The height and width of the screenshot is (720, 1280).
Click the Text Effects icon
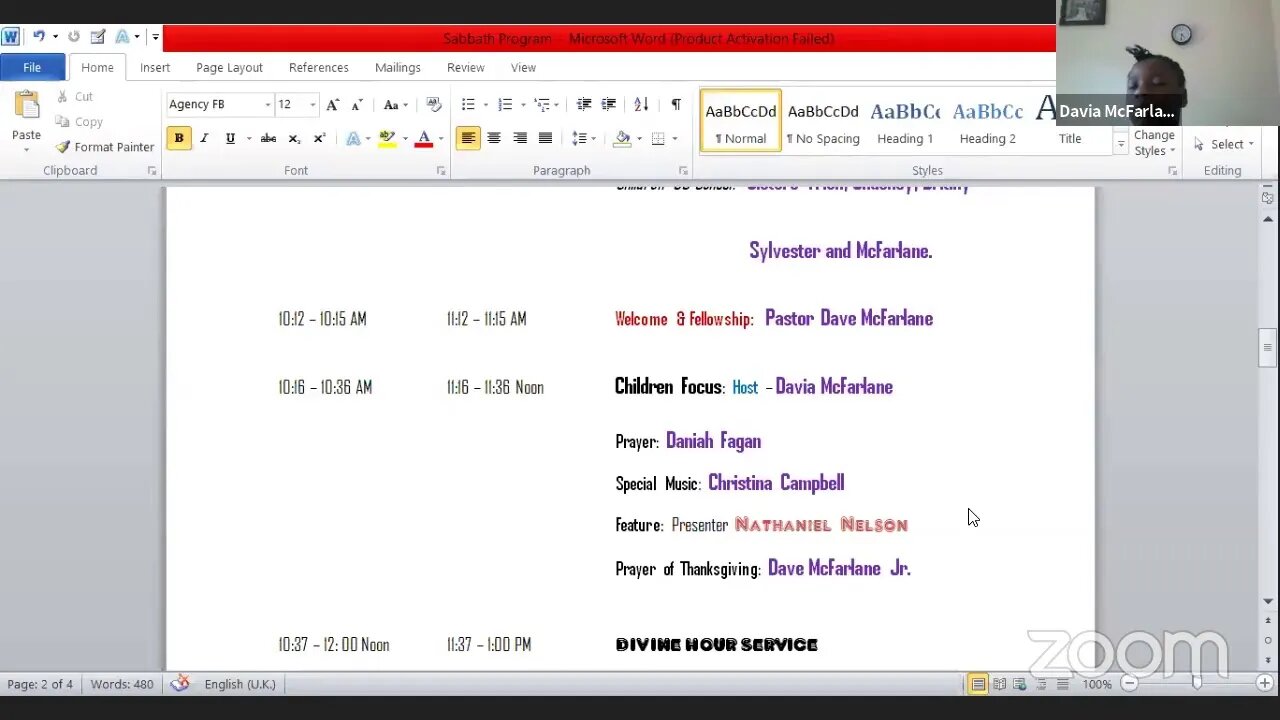click(x=353, y=138)
